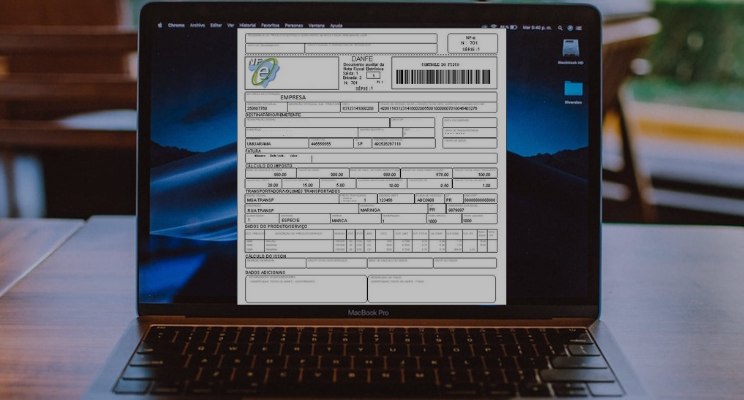744x400 pixels.
Task: Click the Informações Complementares box
Action: [x=306, y=288]
